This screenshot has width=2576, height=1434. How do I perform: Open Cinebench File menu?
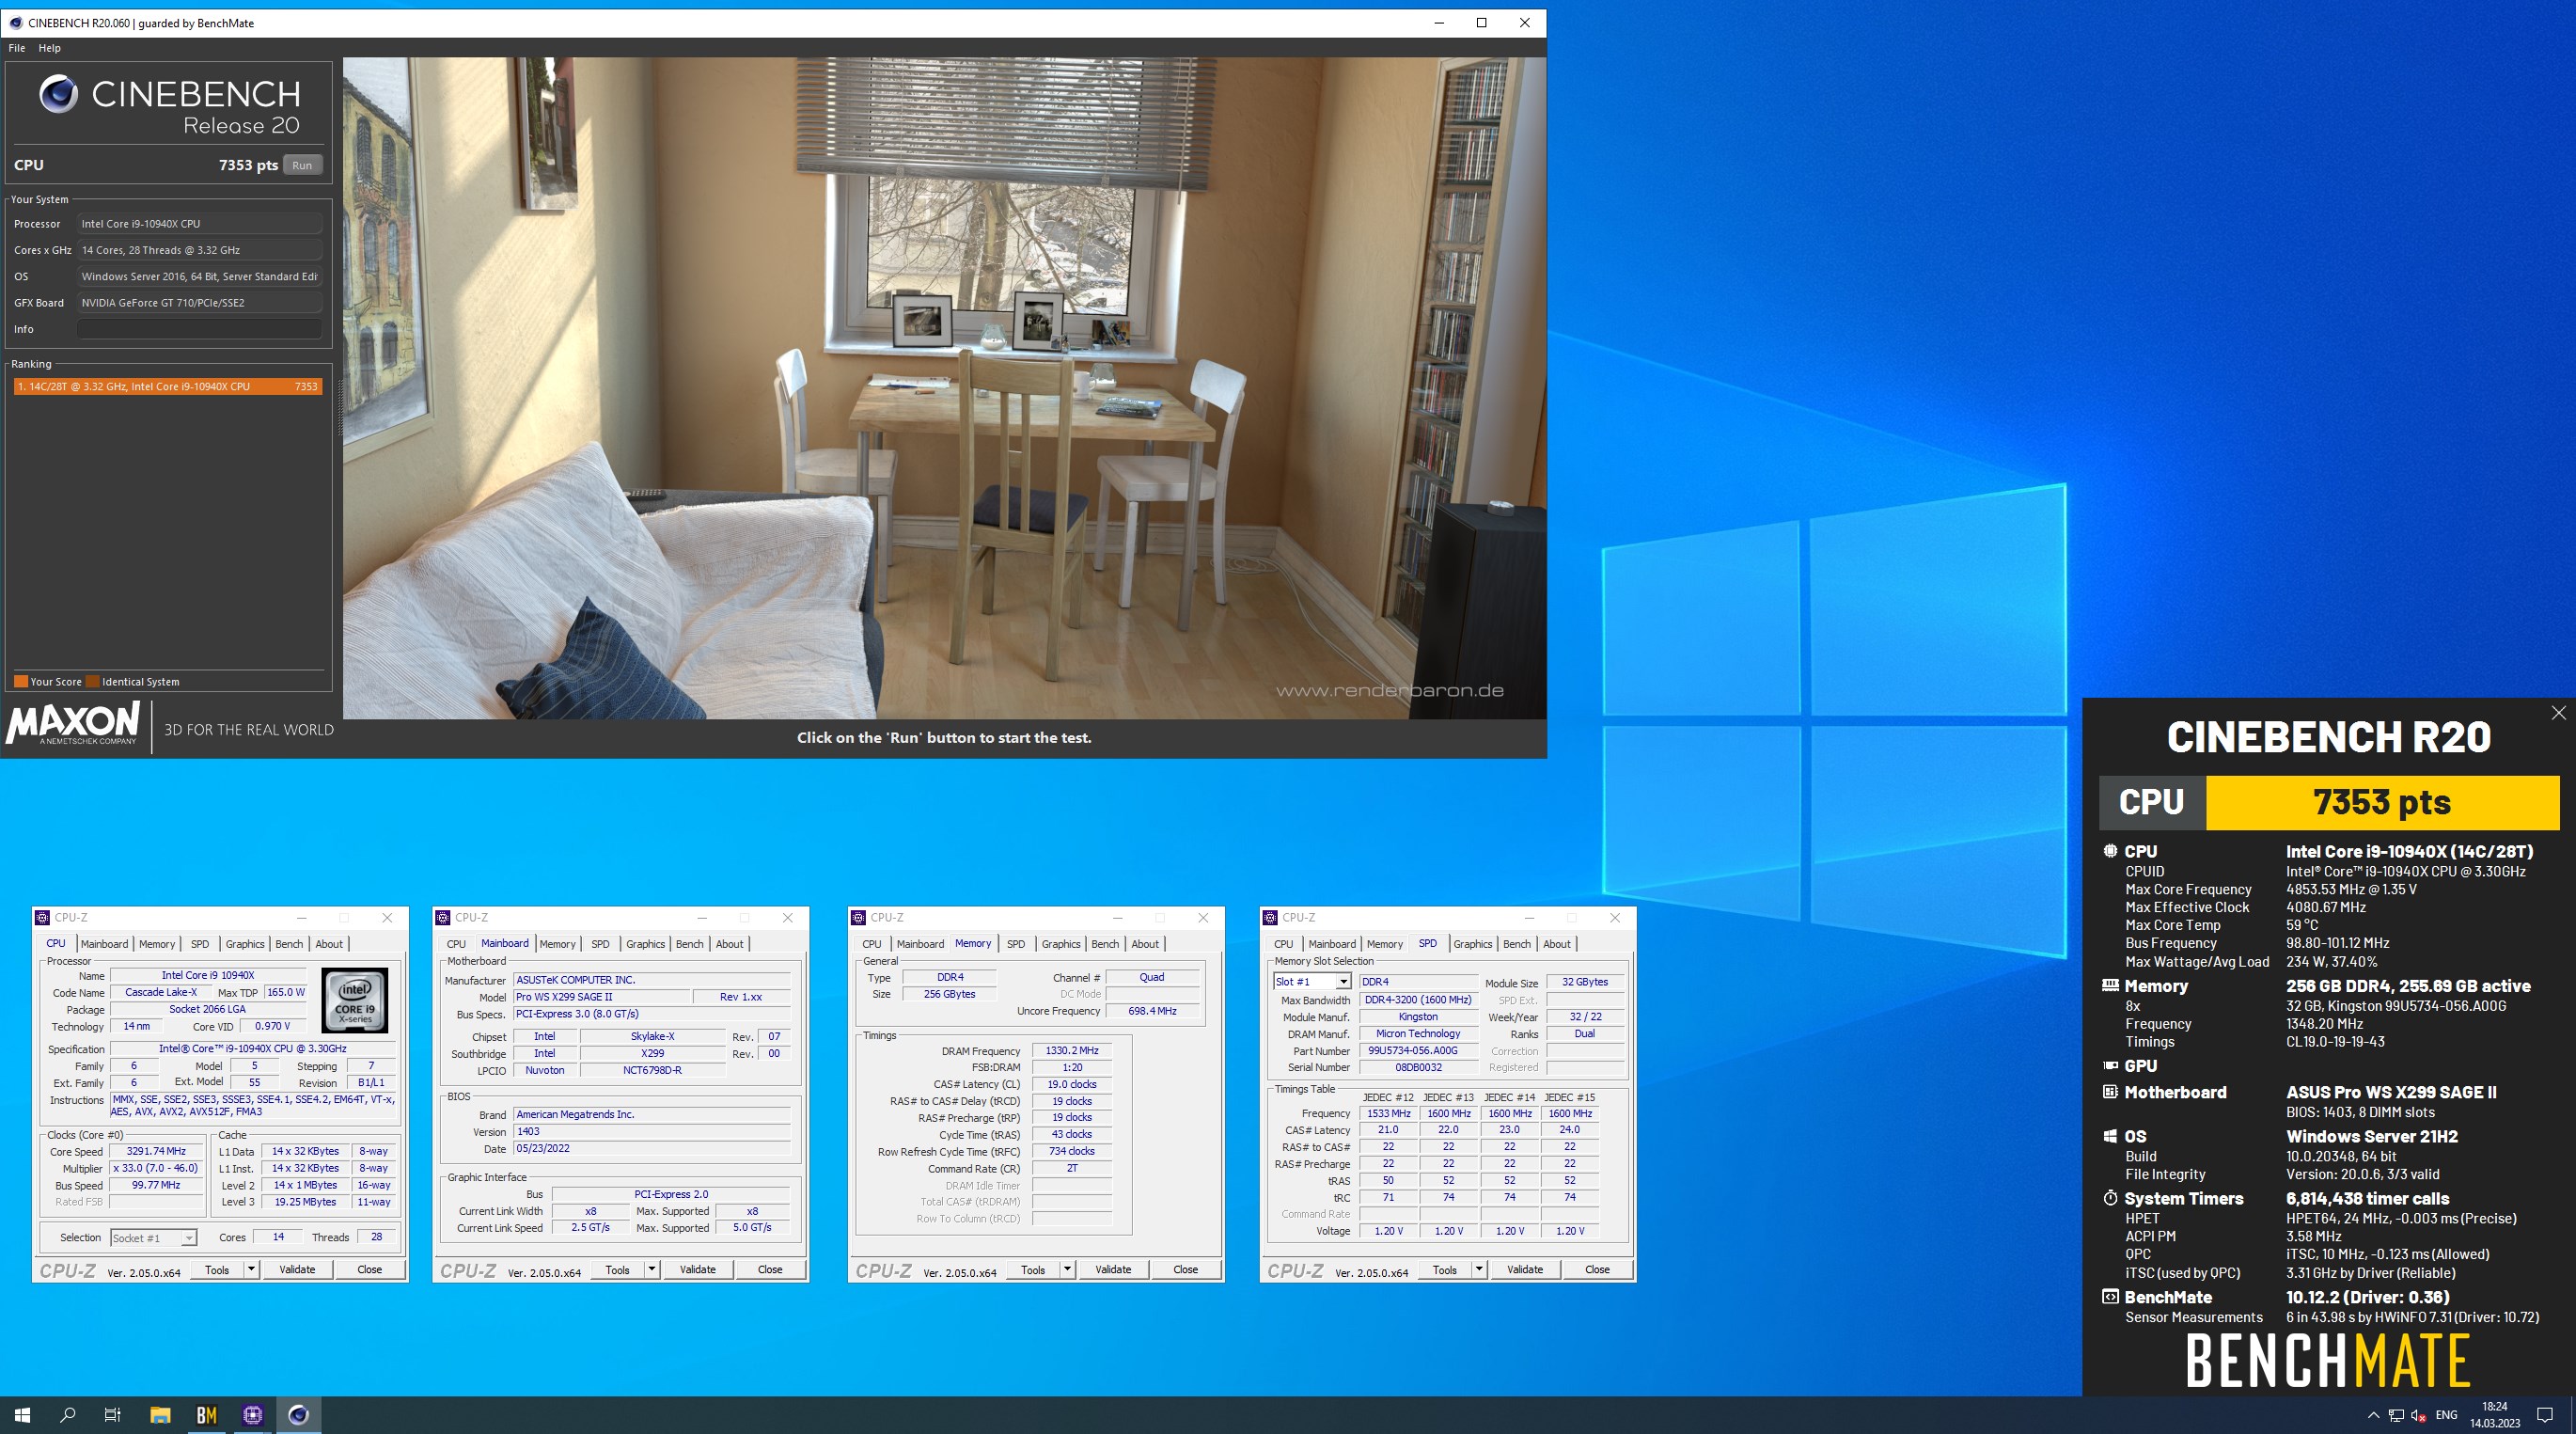click(x=16, y=48)
